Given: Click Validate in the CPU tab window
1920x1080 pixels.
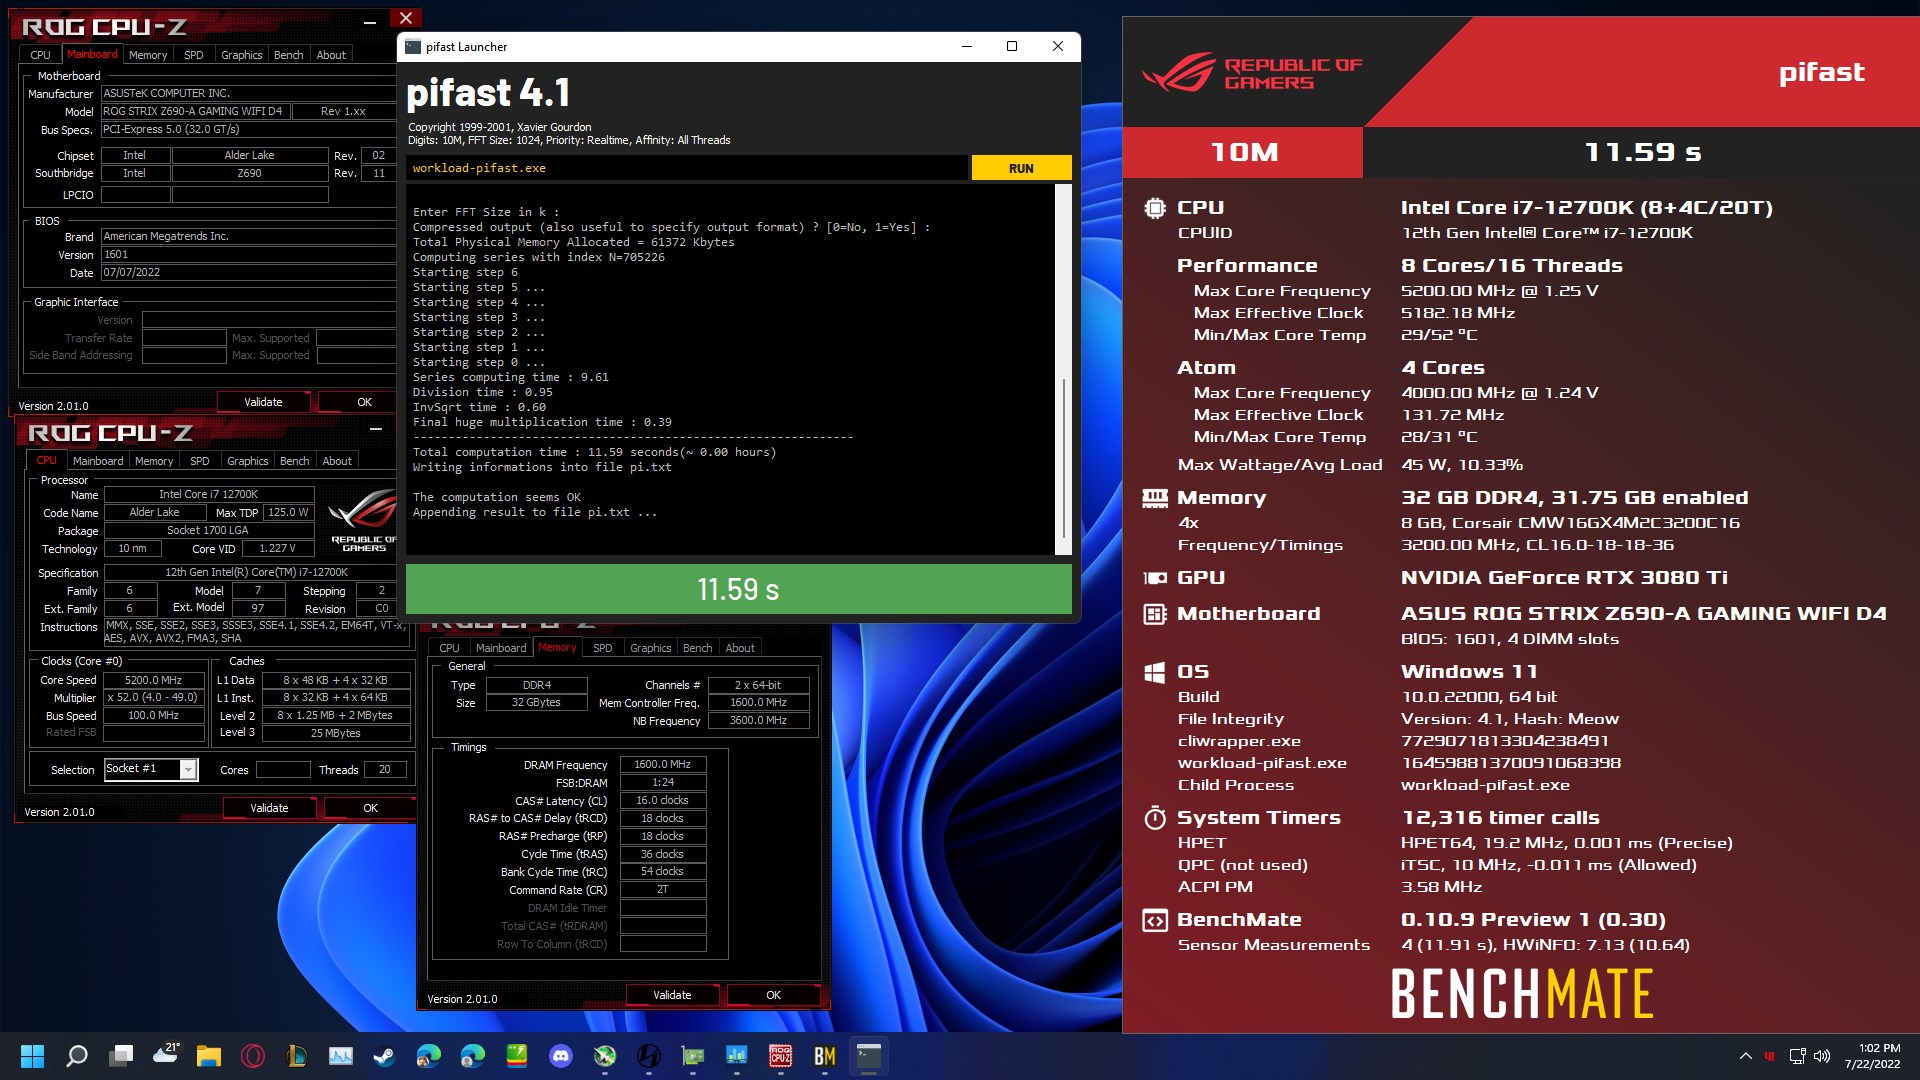Looking at the screenshot, I should pyautogui.click(x=269, y=808).
